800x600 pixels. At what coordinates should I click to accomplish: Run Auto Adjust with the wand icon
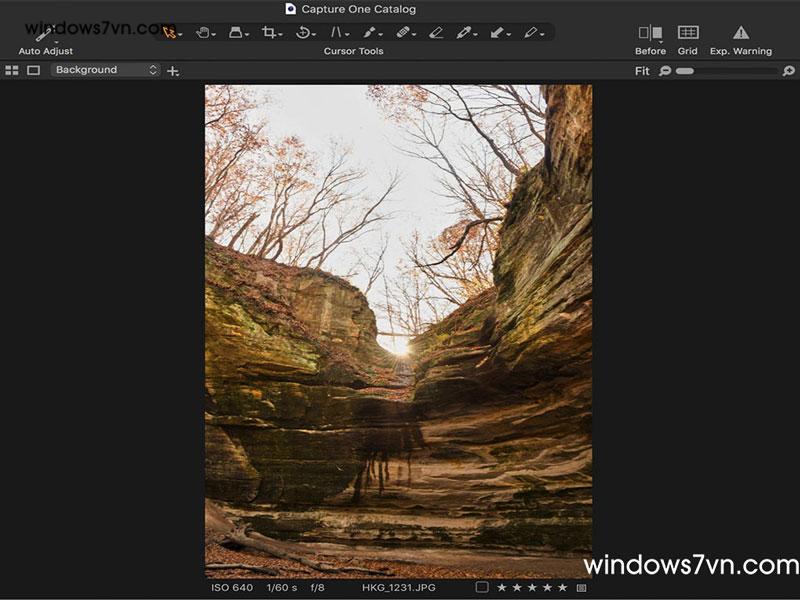point(44,34)
